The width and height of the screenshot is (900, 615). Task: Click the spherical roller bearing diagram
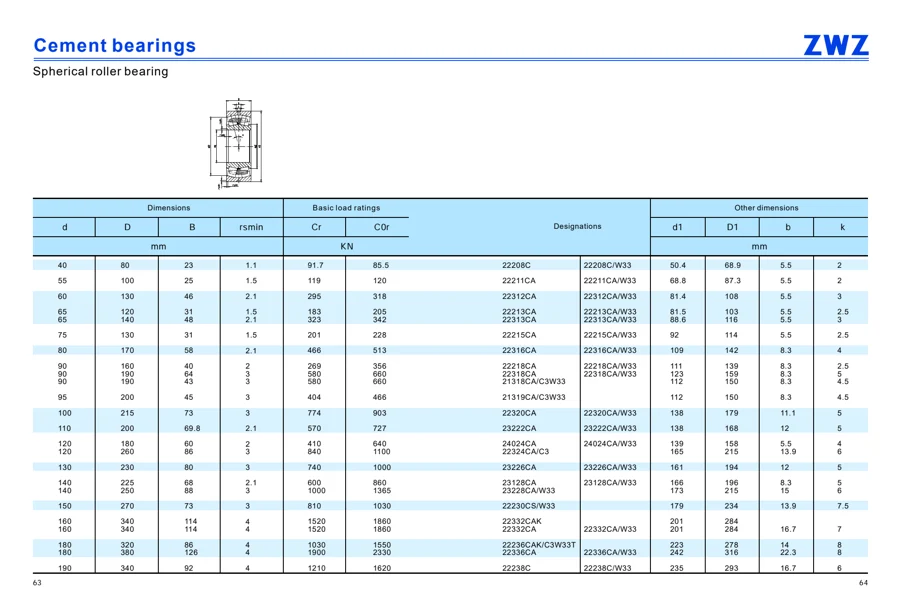click(x=235, y=144)
